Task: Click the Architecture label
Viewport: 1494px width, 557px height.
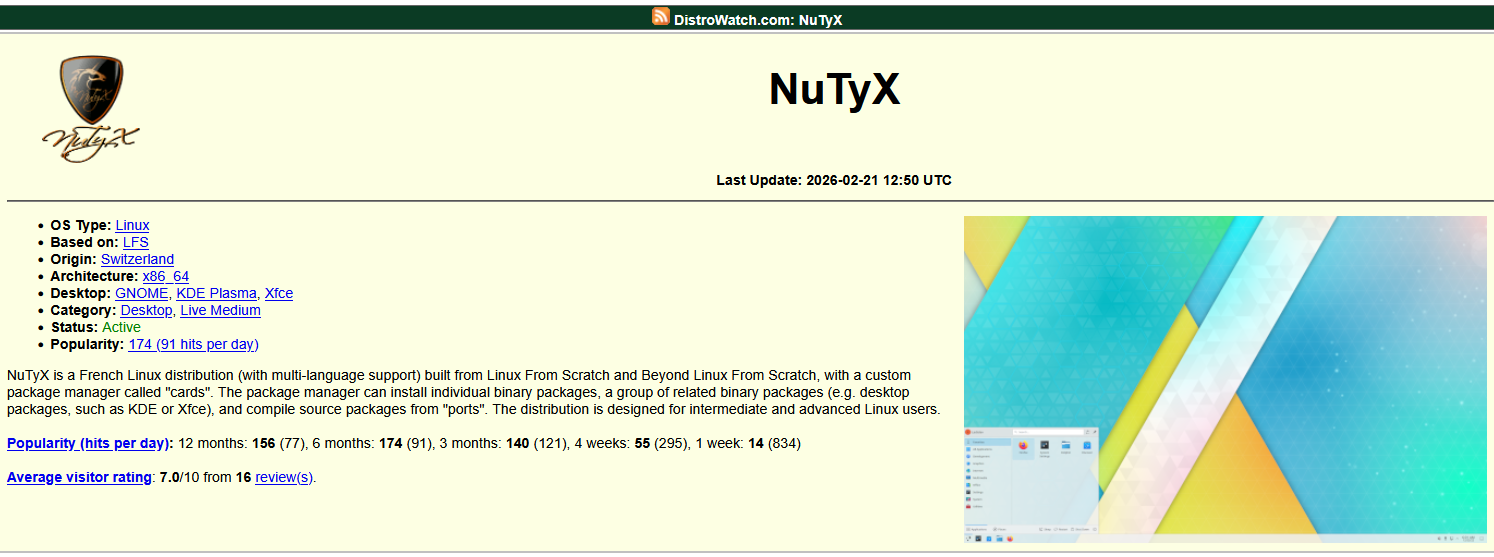Action: tap(95, 276)
